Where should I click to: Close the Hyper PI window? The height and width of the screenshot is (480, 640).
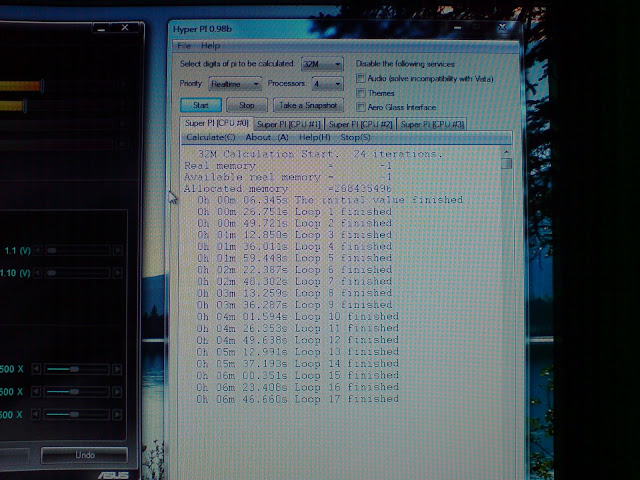[502, 27]
